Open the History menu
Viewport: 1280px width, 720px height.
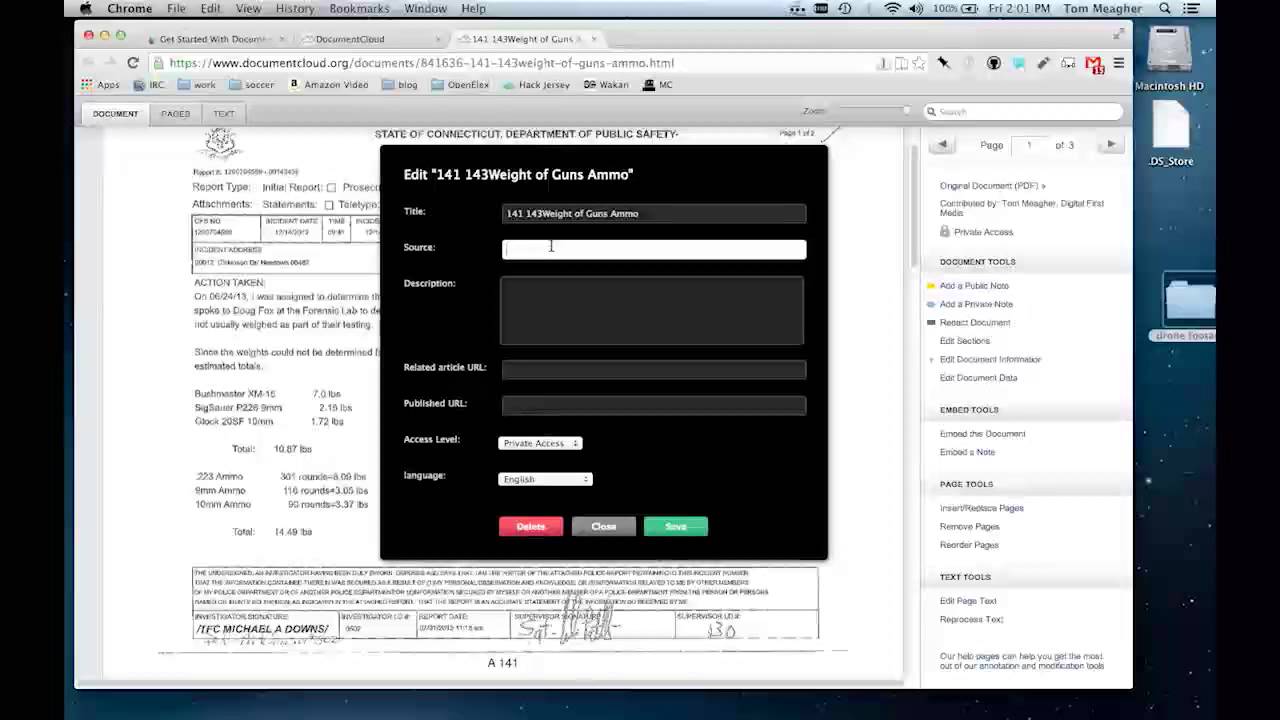point(295,8)
